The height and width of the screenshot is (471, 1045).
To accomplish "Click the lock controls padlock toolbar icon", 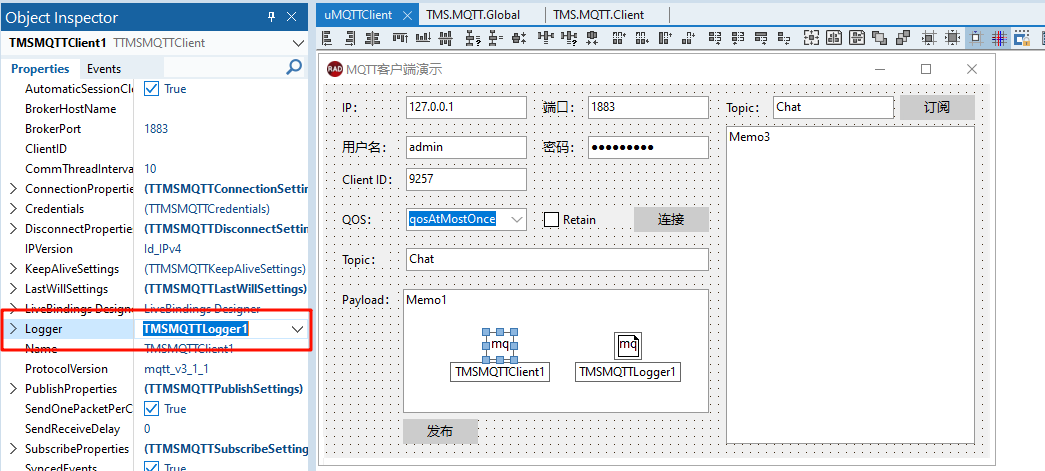I will pos(1022,38).
